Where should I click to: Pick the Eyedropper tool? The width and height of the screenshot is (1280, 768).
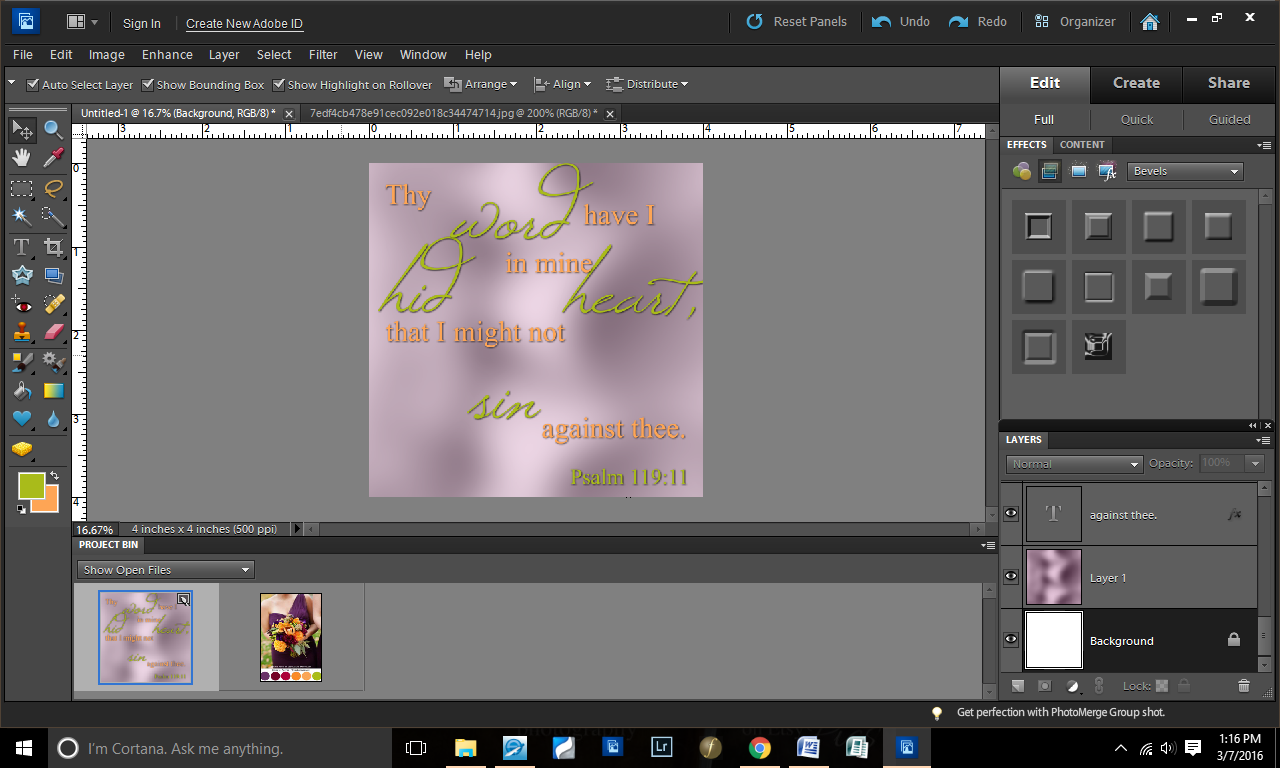[53, 157]
